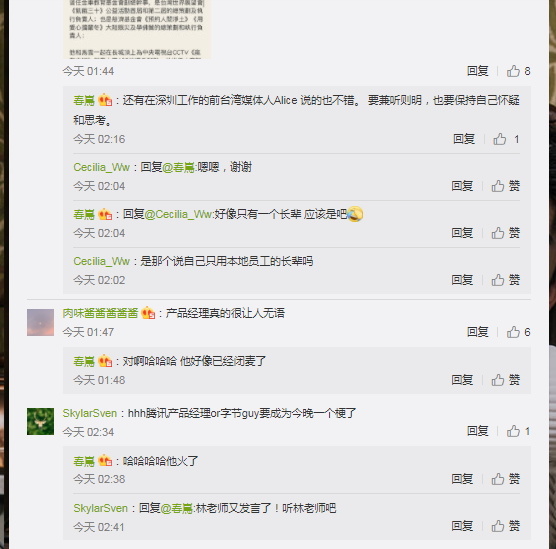556x549 pixels.
Task: Open 肉味酱酱酱酱酱's avatar picture
Action: point(40,322)
